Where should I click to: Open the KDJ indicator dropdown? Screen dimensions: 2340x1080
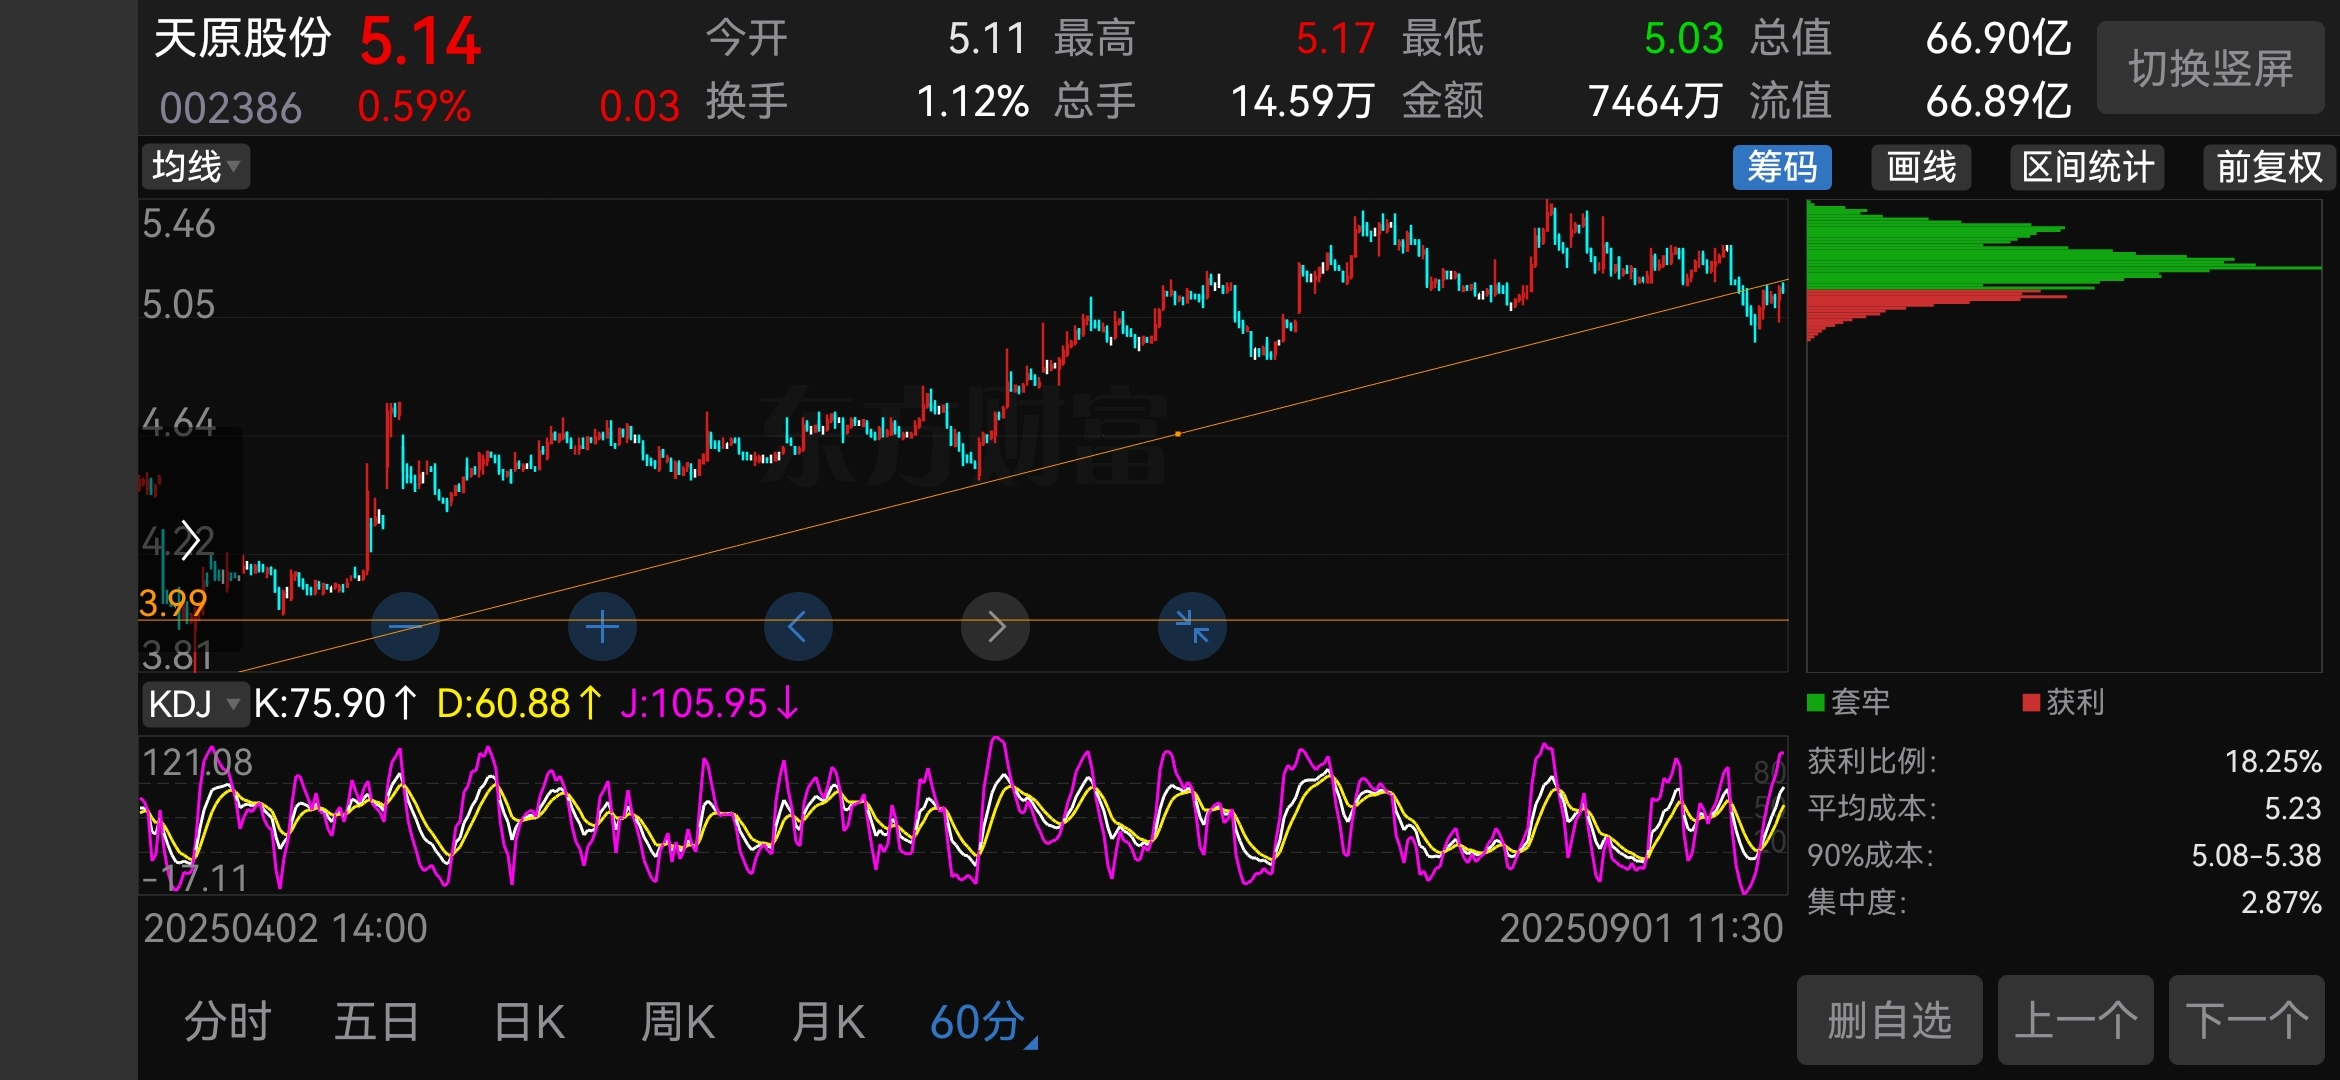[x=194, y=704]
